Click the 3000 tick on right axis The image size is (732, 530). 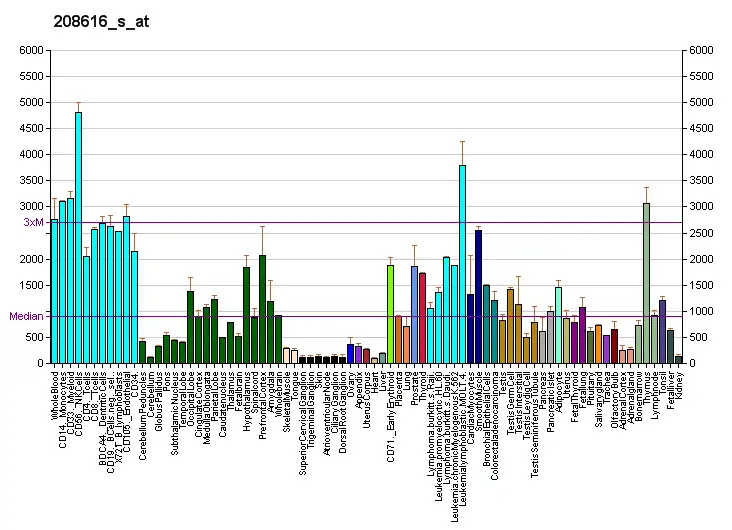coord(701,207)
